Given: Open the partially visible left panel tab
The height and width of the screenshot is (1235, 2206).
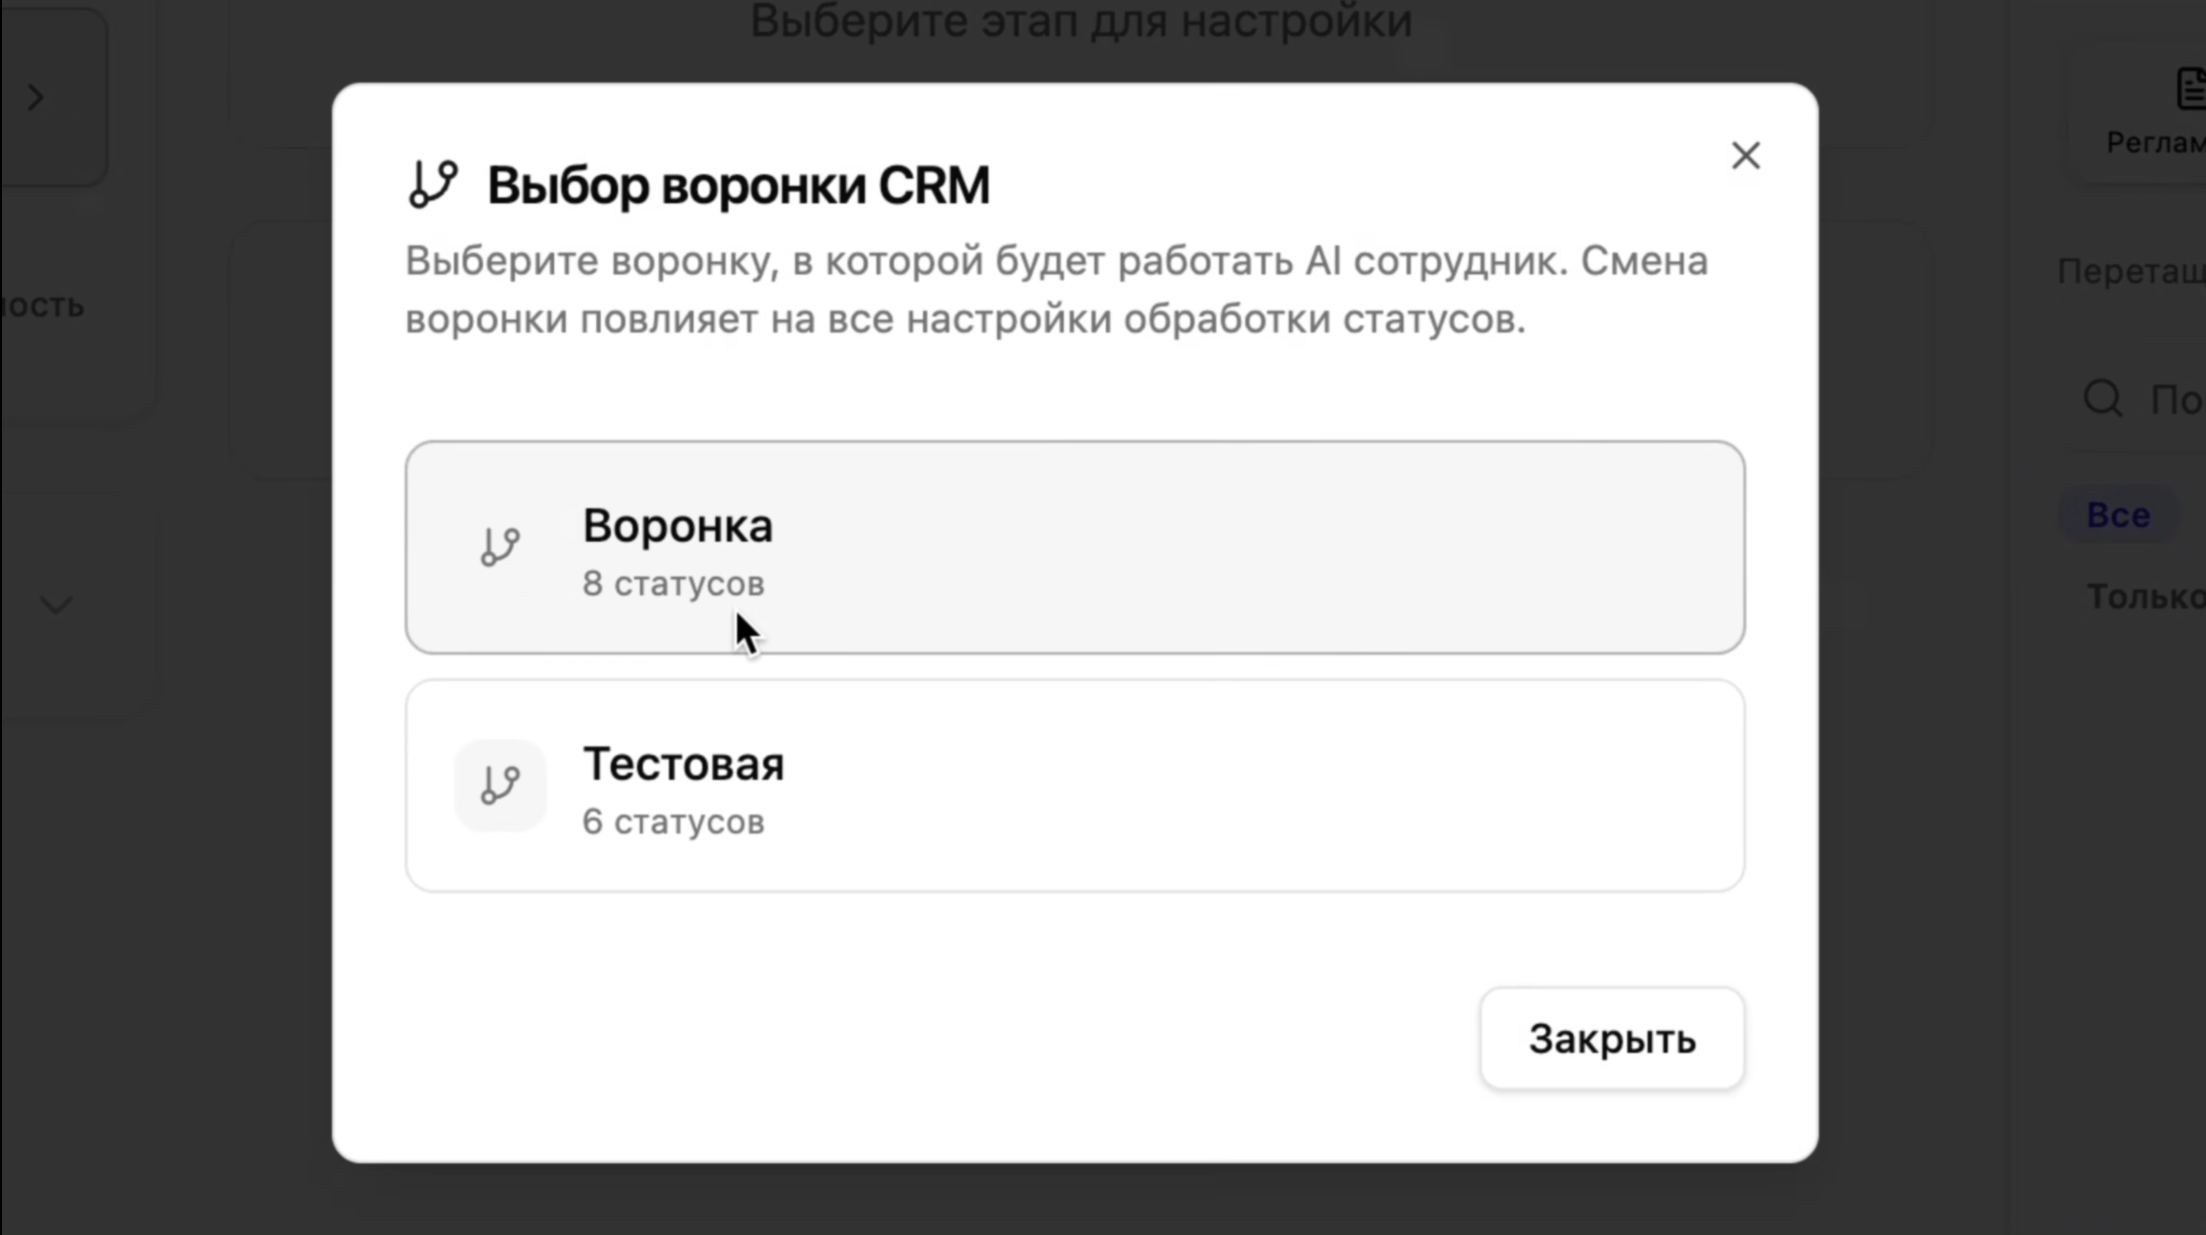Looking at the screenshot, I should [42, 305].
